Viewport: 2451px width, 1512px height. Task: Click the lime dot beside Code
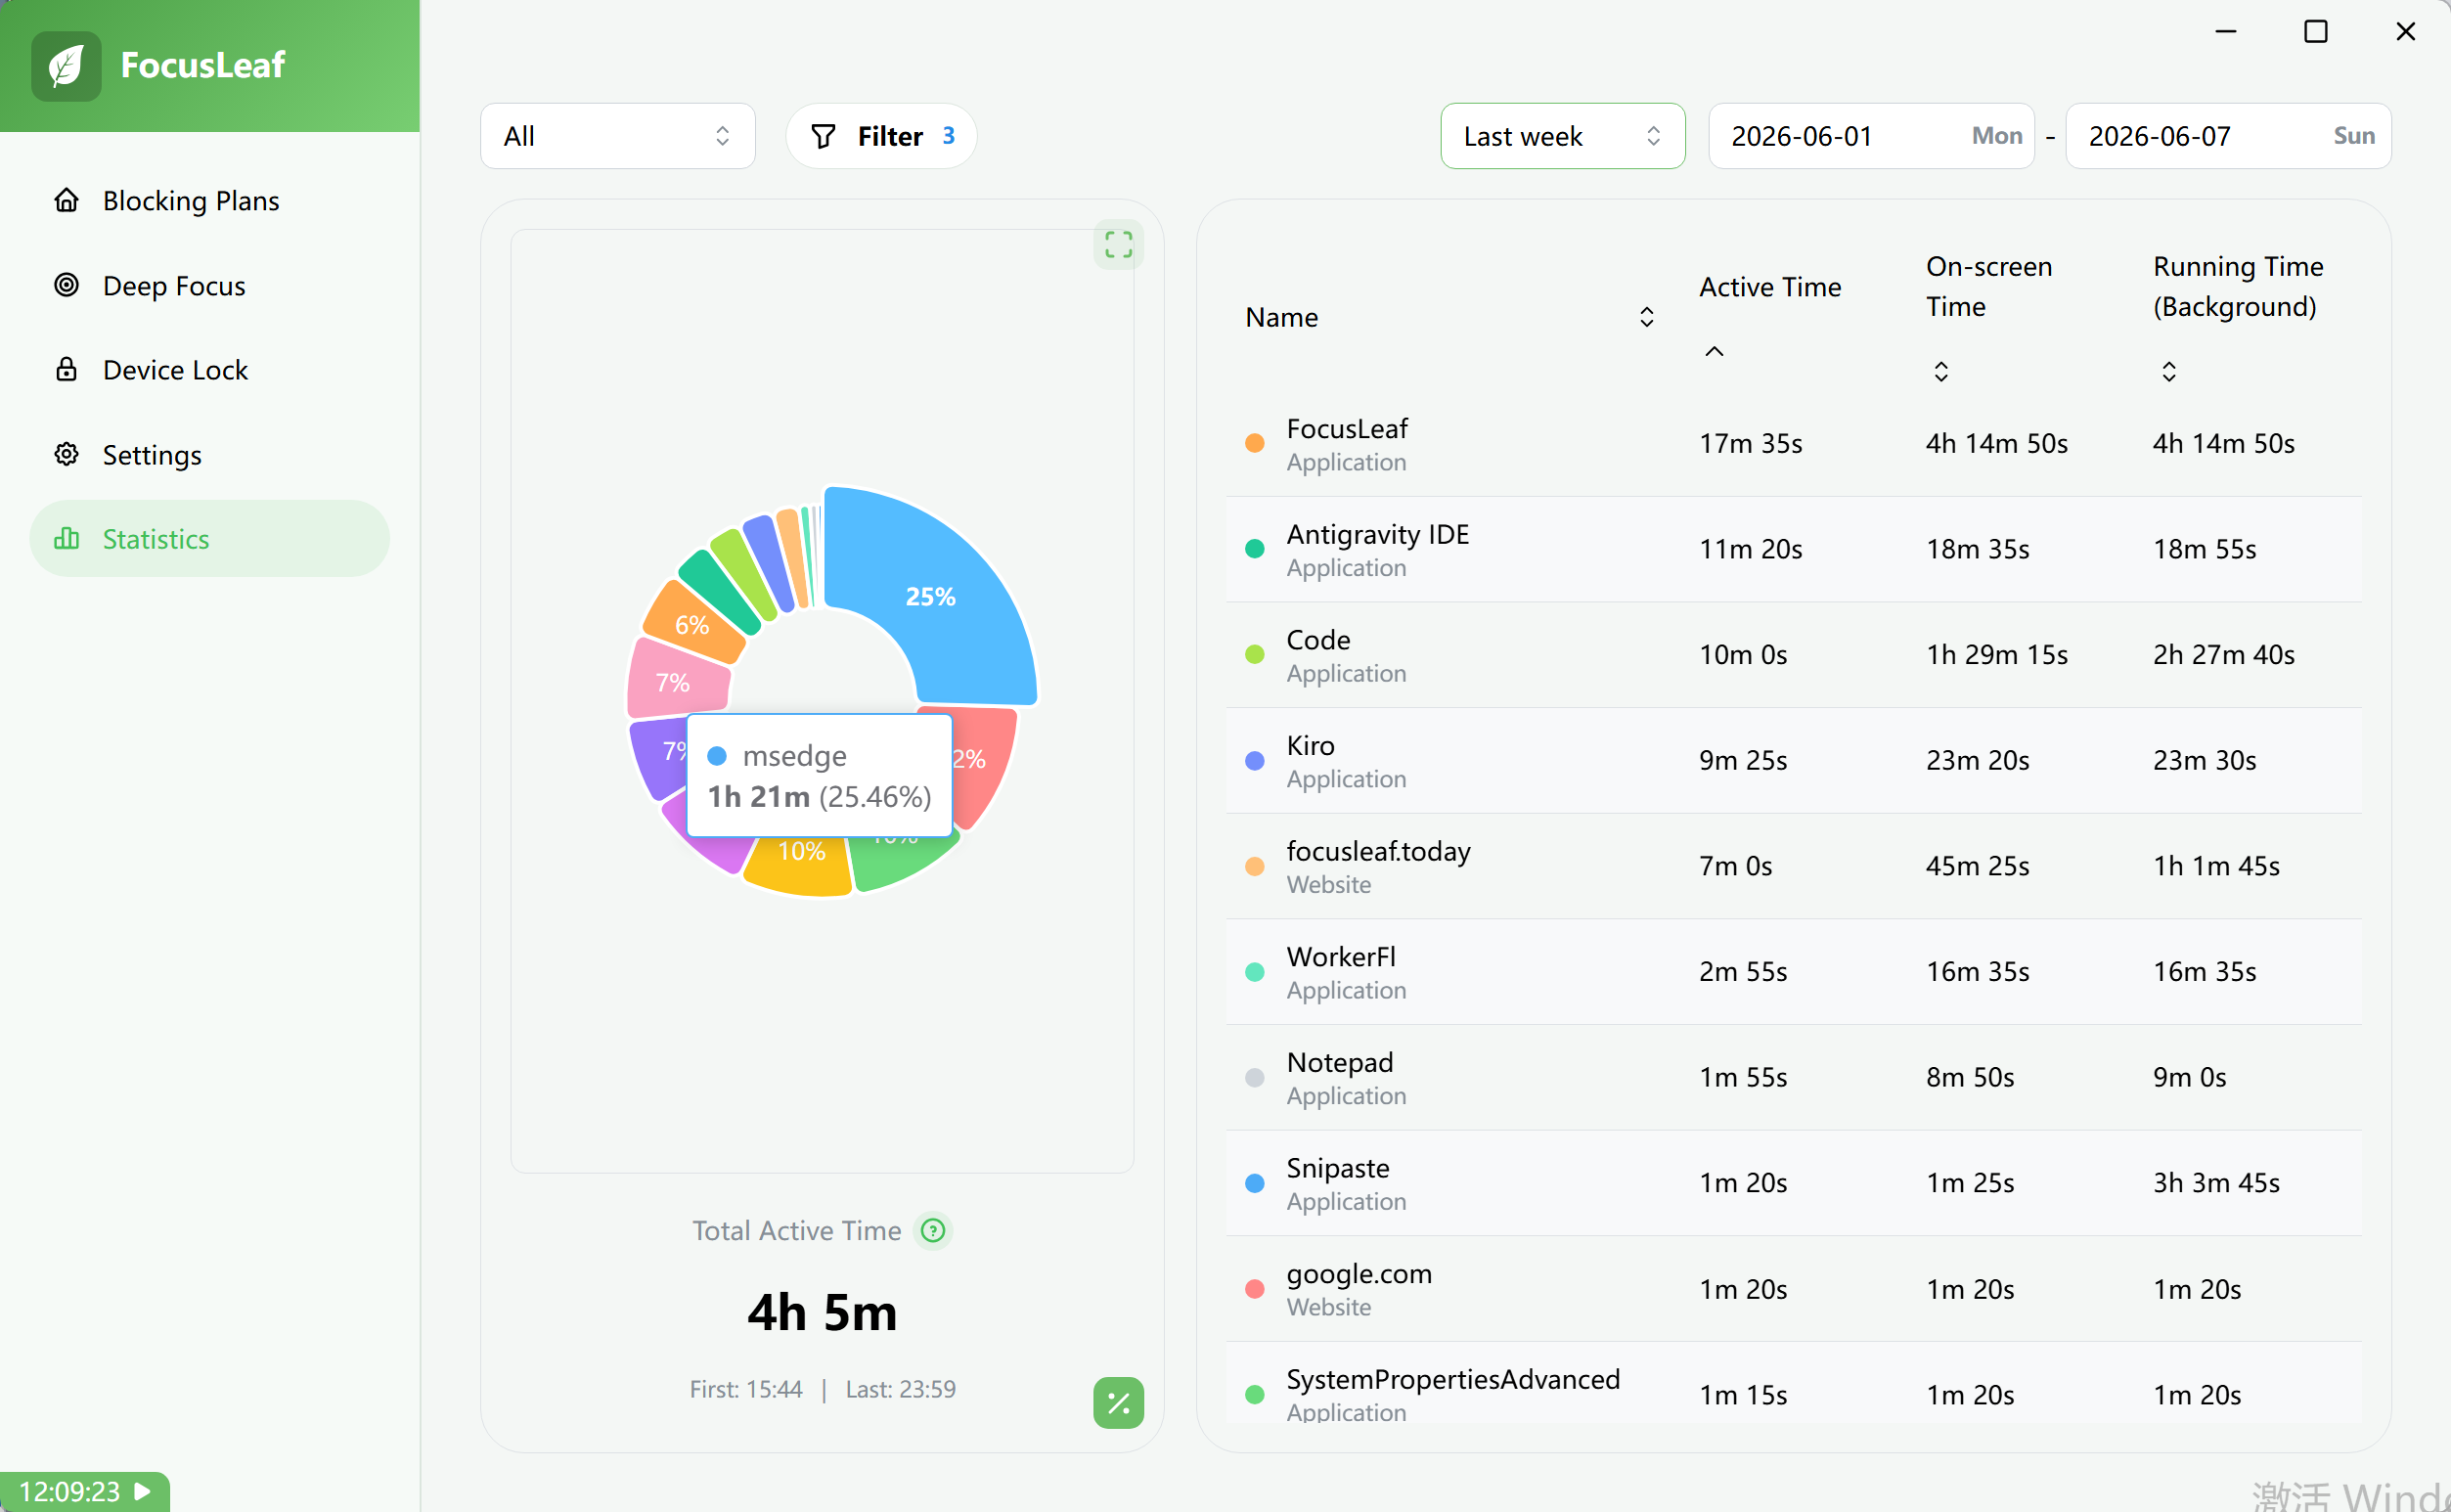pos(1254,655)
